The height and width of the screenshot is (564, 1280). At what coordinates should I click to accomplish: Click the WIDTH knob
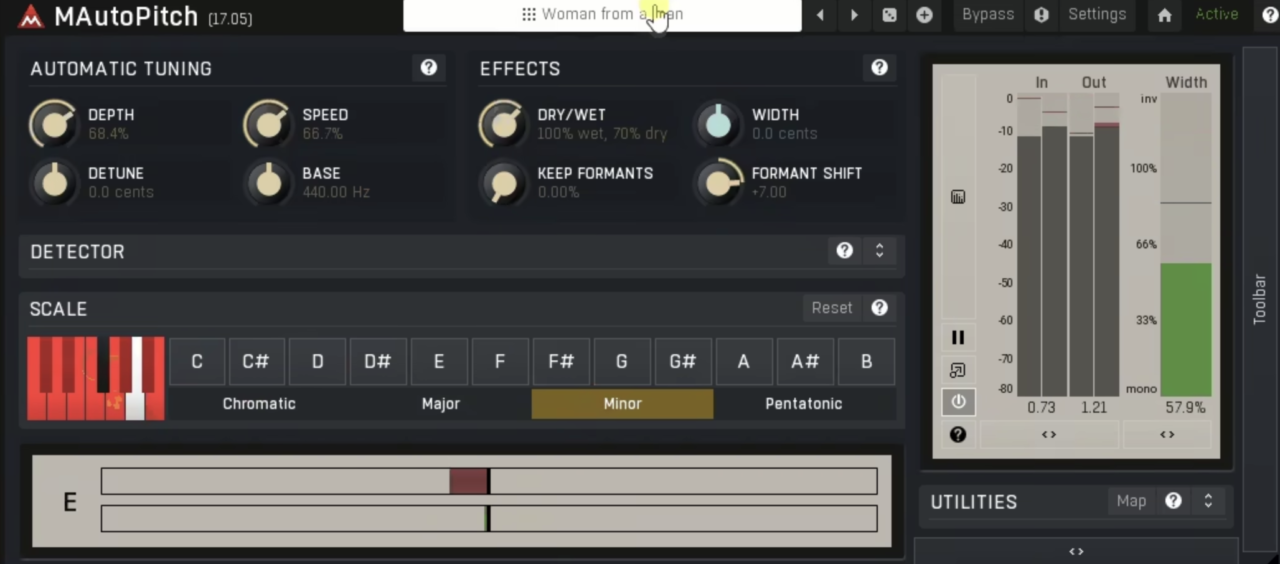(x=718, y=124)
